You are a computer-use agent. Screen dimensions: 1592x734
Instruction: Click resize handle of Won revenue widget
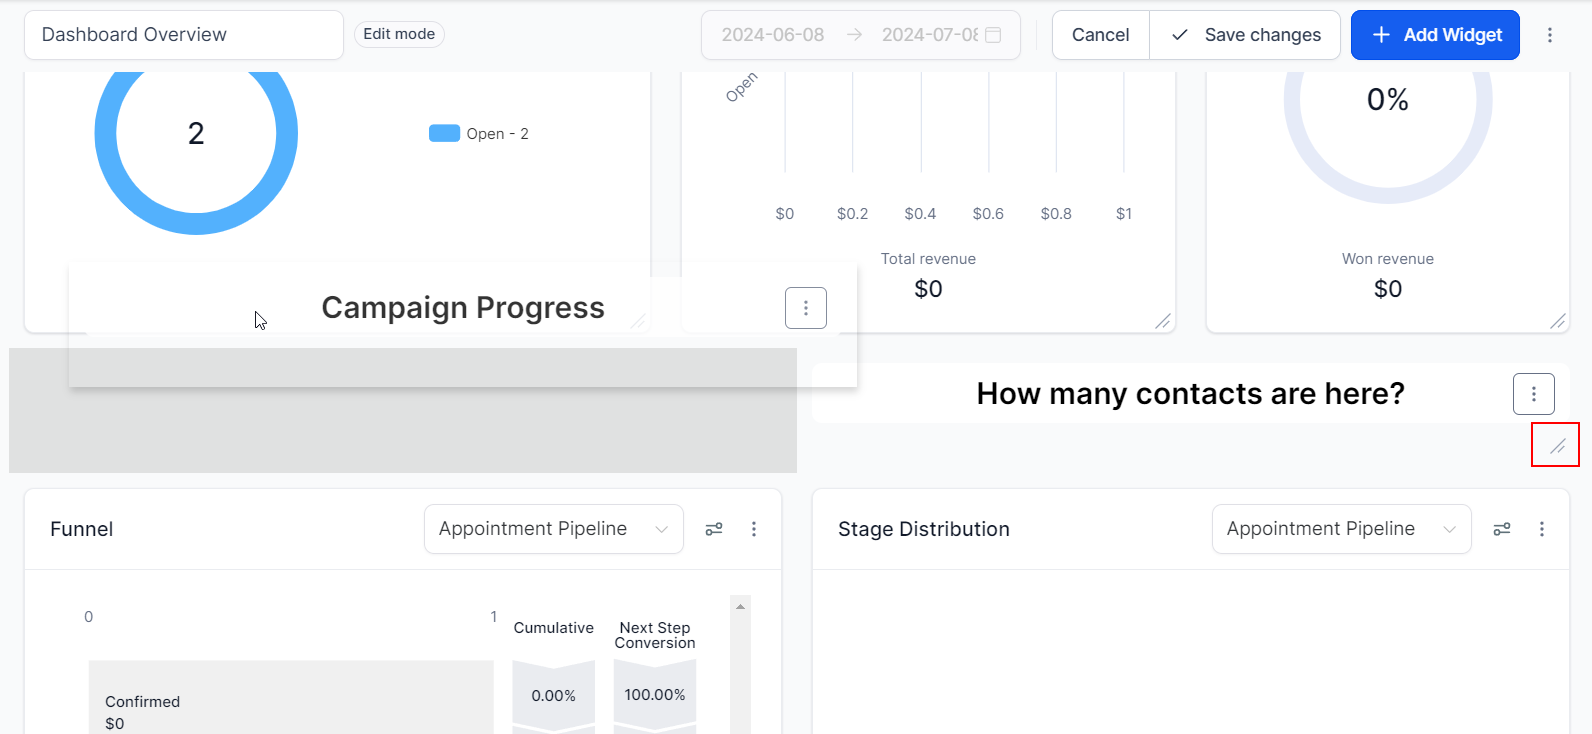(1557, 321)
